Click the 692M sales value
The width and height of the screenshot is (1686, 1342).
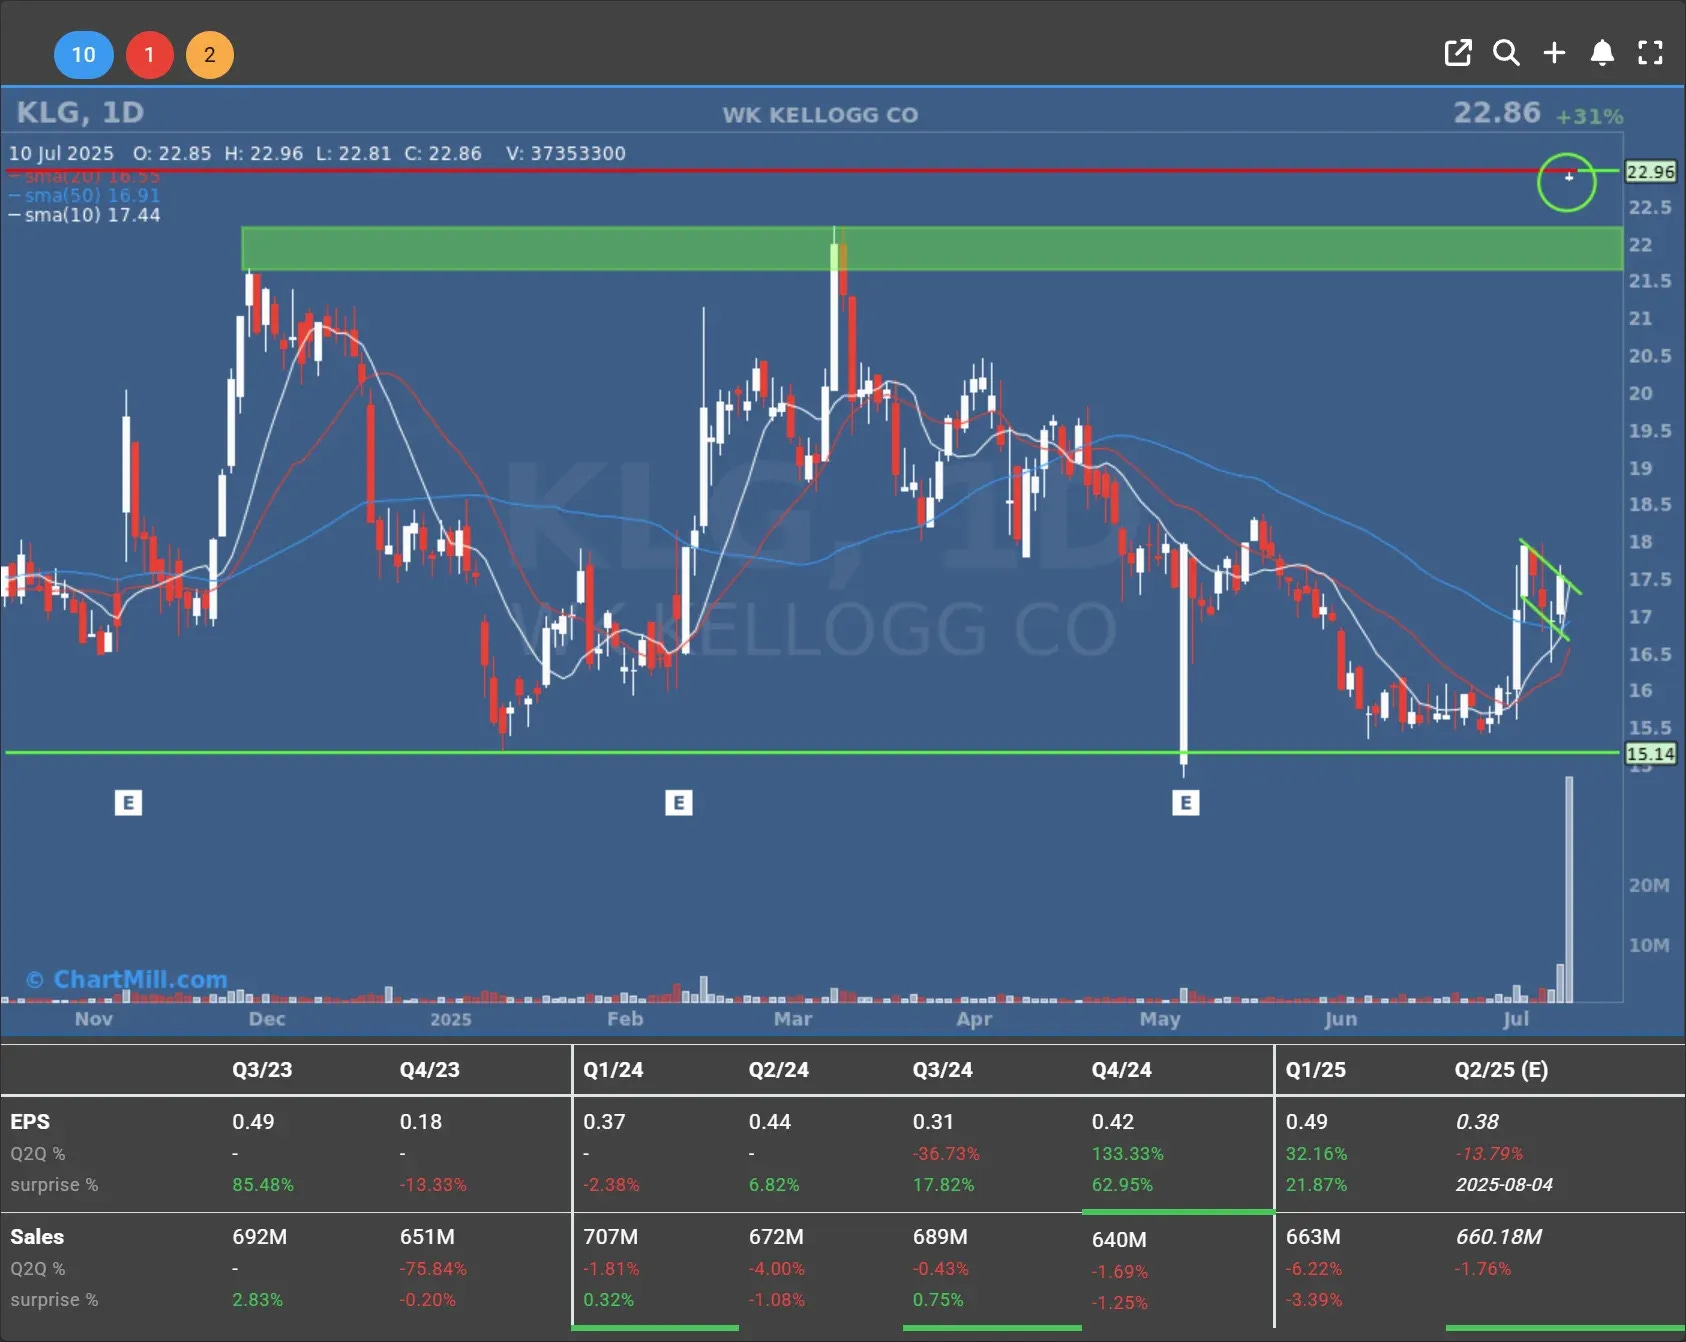[259, 1237]
